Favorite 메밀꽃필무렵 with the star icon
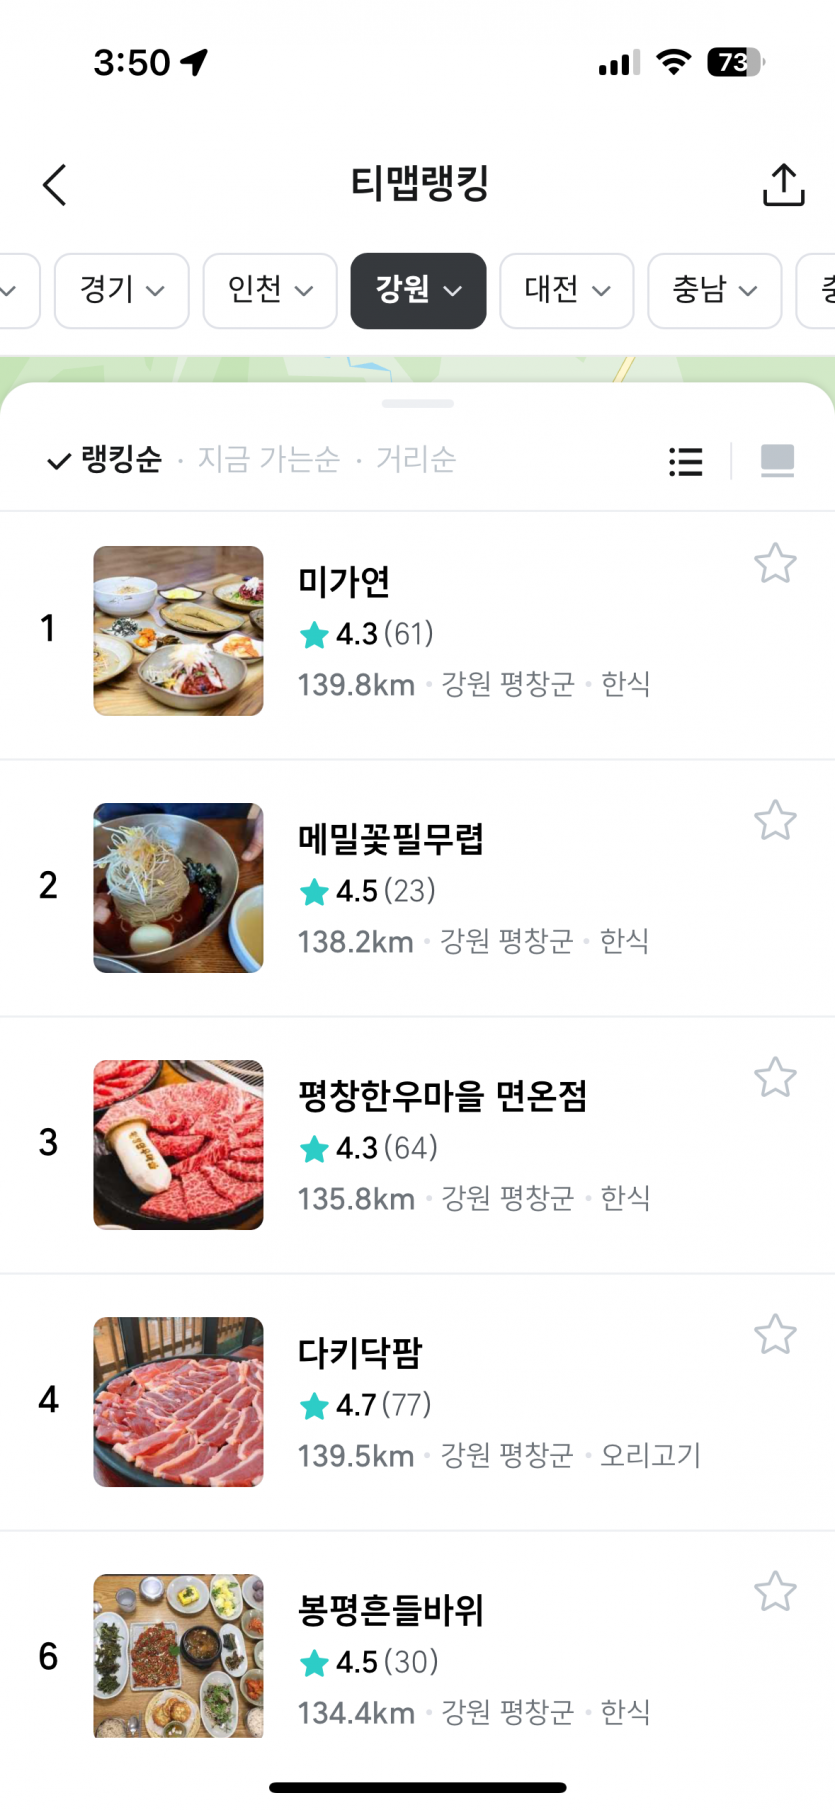The width and height of the screenshot is (835, 1810). coord(775,821)
